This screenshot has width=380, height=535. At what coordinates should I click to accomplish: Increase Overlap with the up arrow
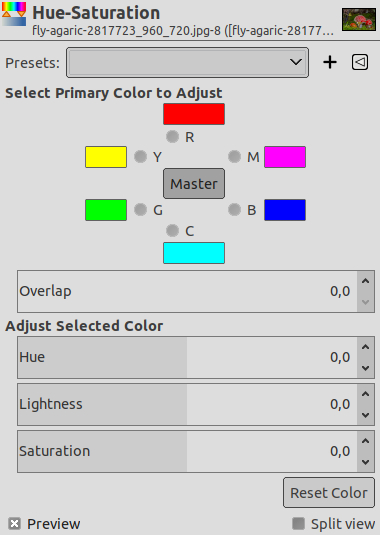click(x=366, y=281)
